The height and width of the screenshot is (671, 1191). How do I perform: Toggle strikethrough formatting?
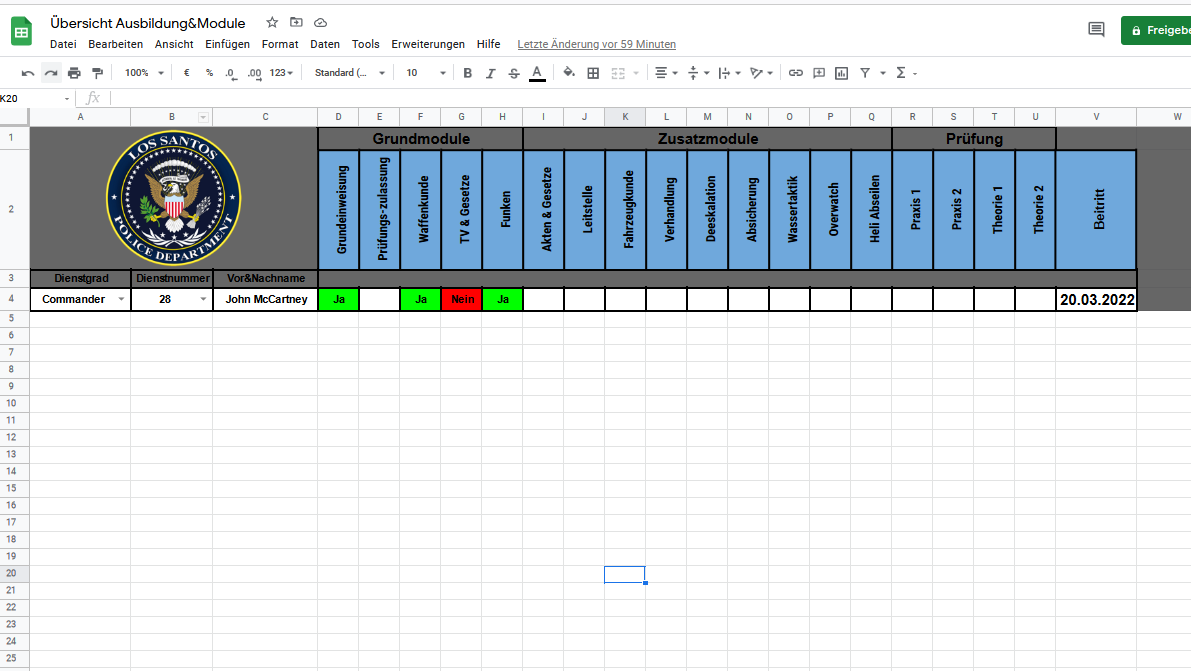[513, 73]
